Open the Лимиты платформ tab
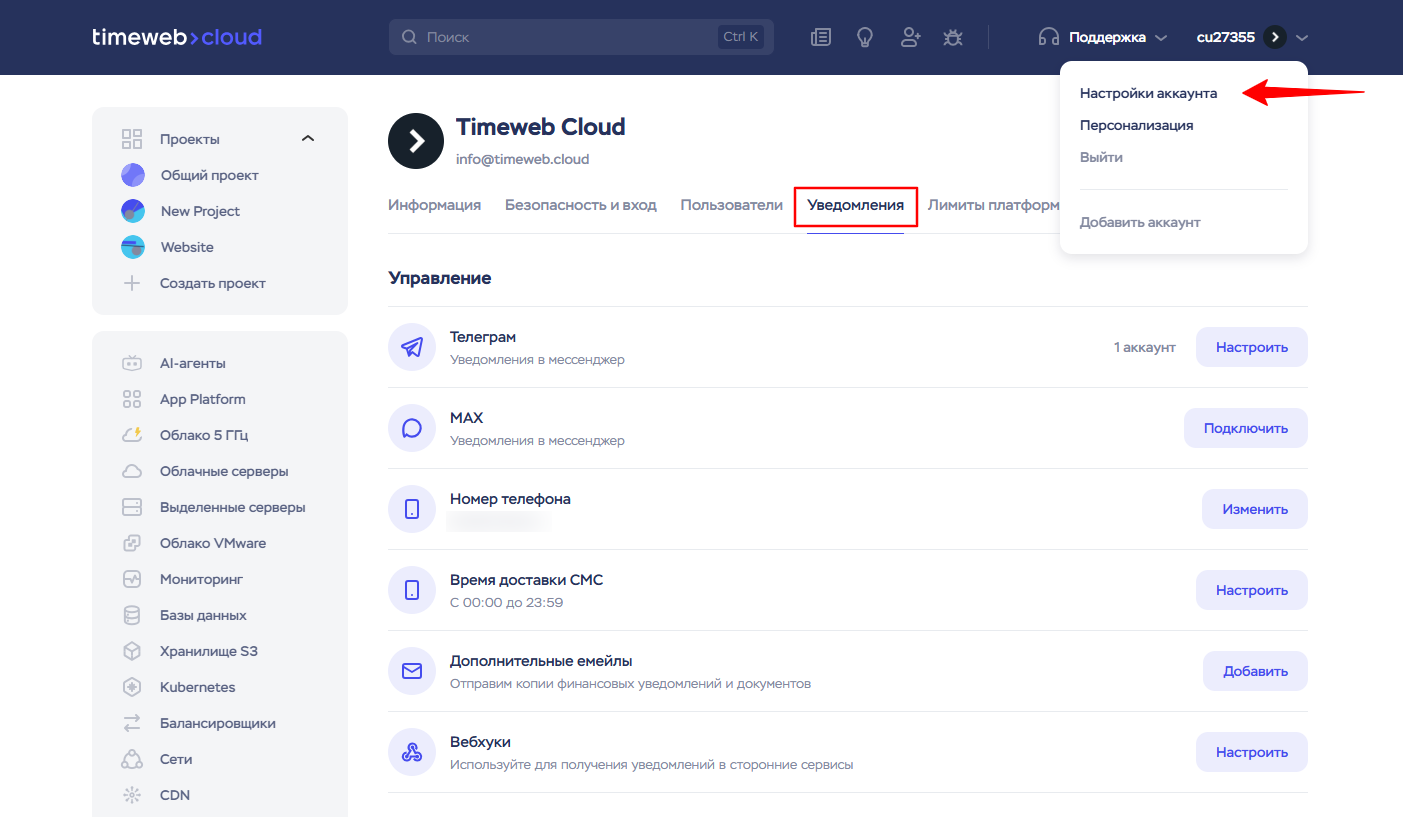This screenshot has width=1403, height=817. tap(993, 205)
